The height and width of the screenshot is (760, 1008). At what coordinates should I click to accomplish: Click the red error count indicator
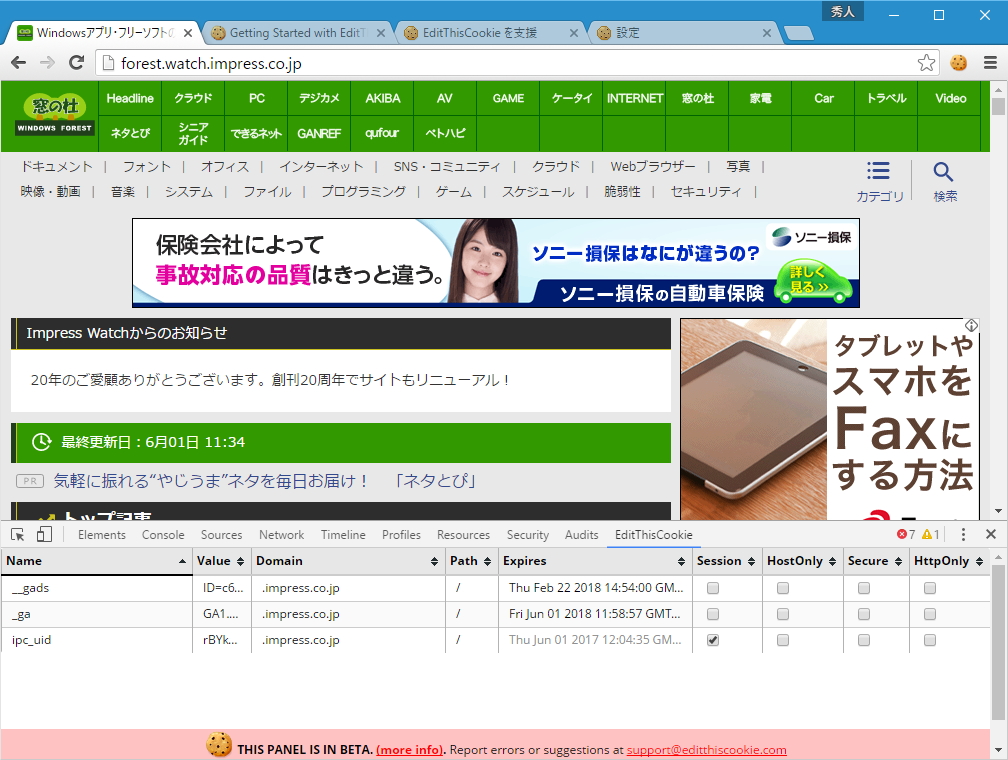click(x=906, y=534)
